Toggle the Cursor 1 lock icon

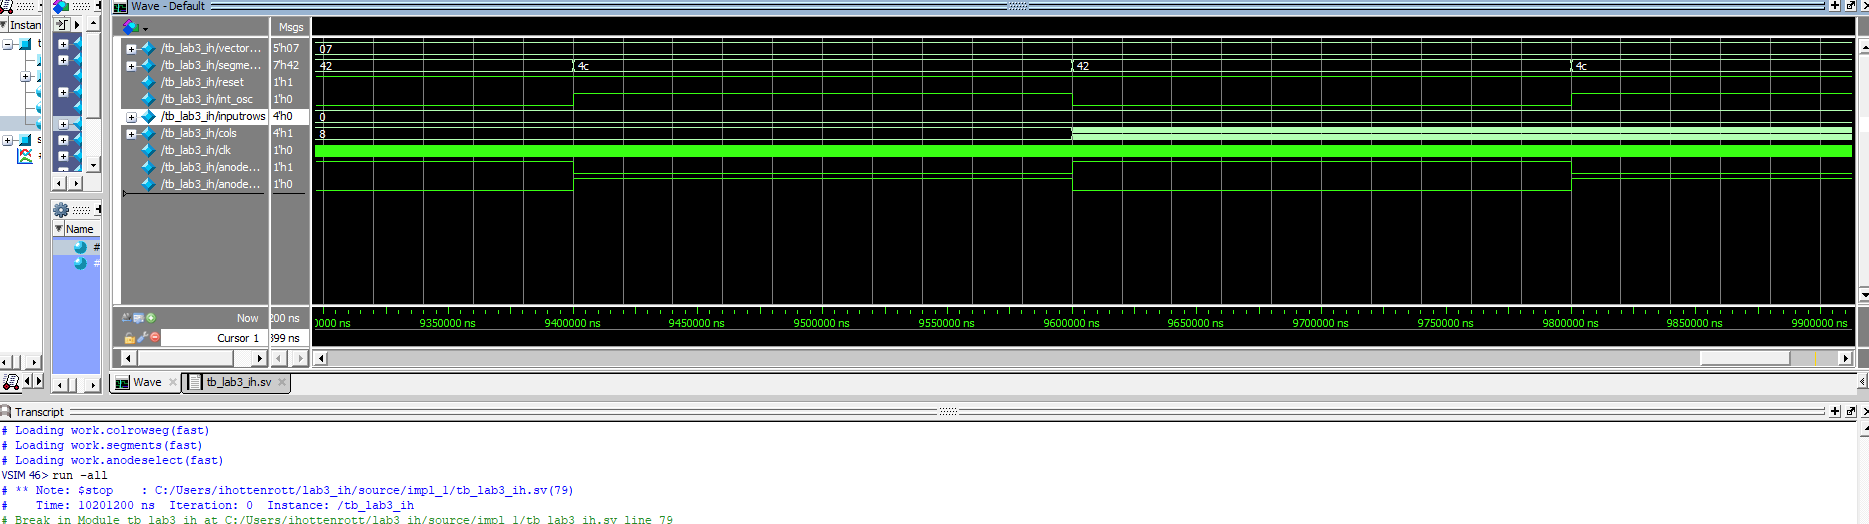(129, 338)
